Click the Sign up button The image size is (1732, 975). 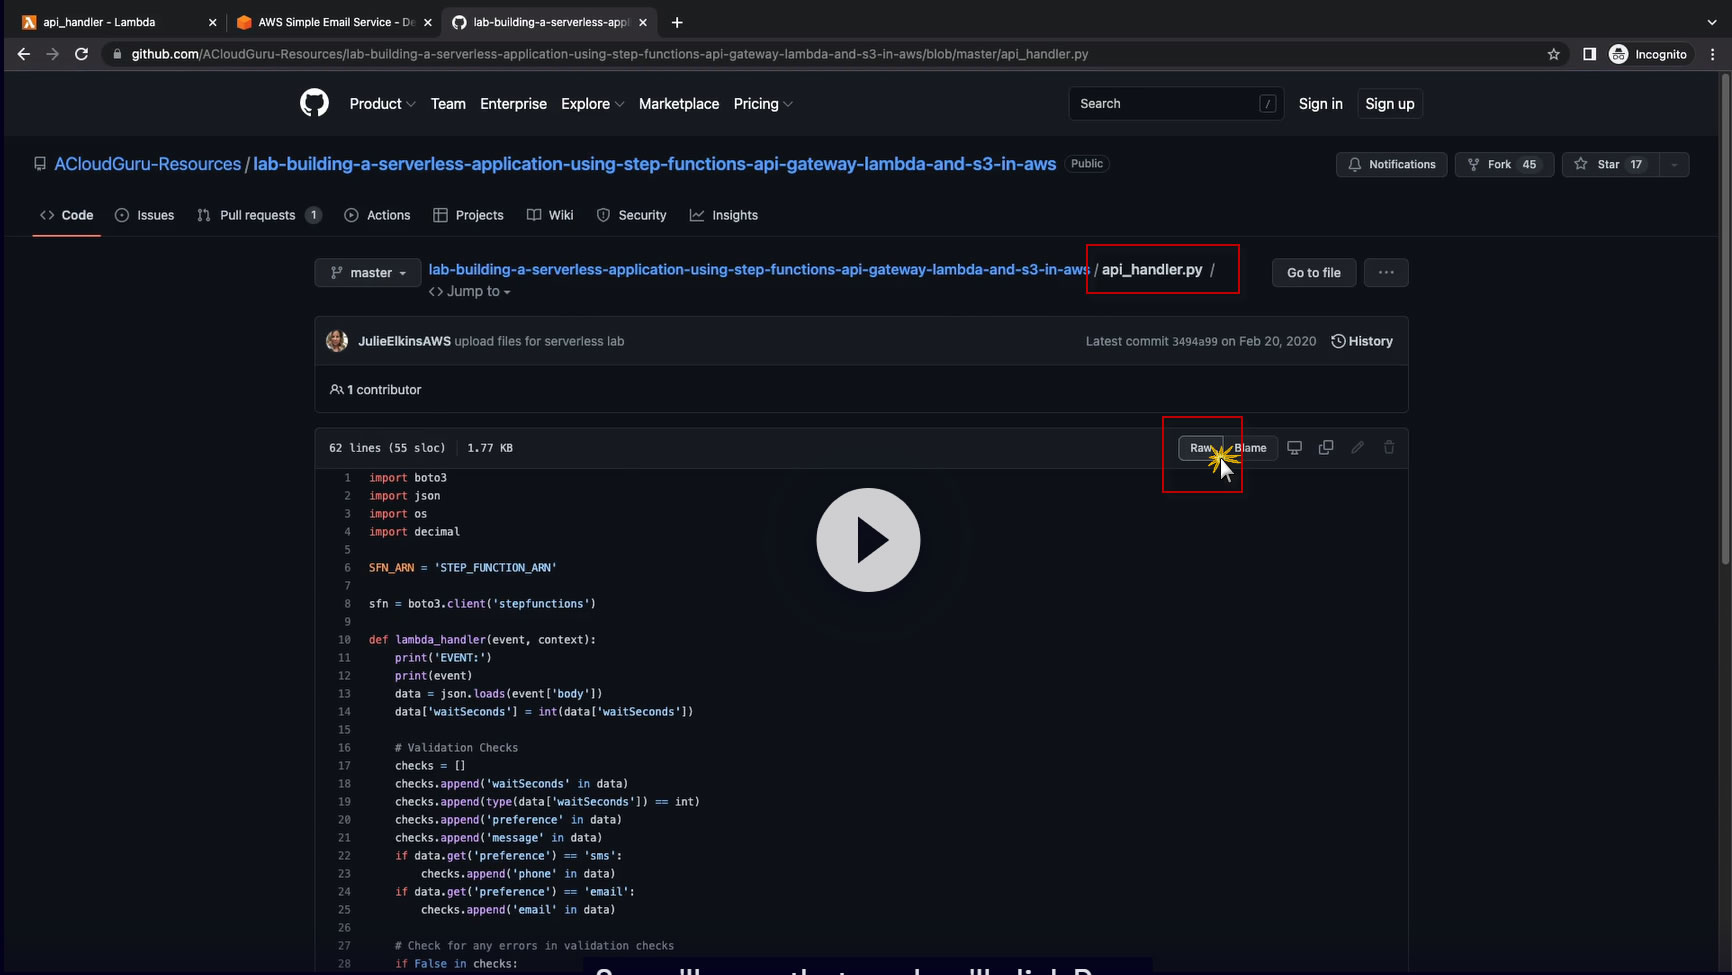click(x=1390, y=104)
